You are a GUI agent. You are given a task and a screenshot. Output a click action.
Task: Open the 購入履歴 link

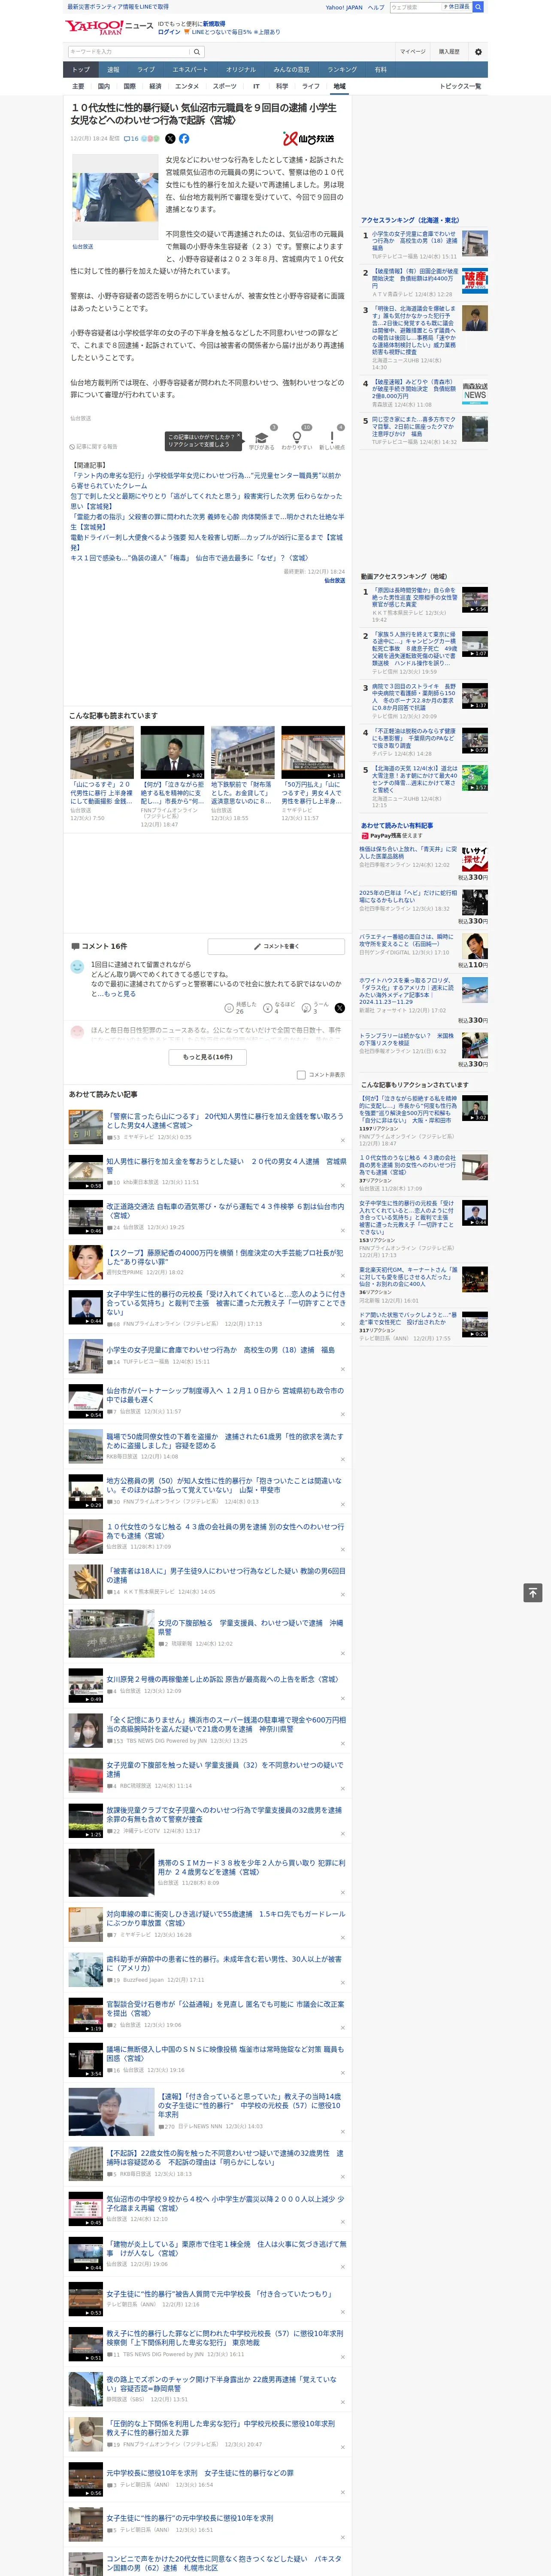(x=449, y=52)
